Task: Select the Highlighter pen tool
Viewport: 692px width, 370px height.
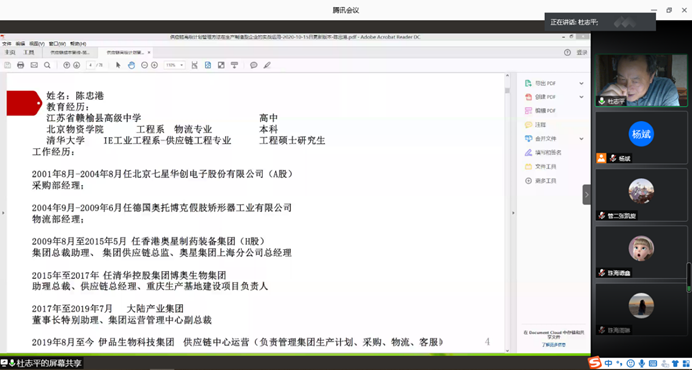Action: [x=267, y=65]
